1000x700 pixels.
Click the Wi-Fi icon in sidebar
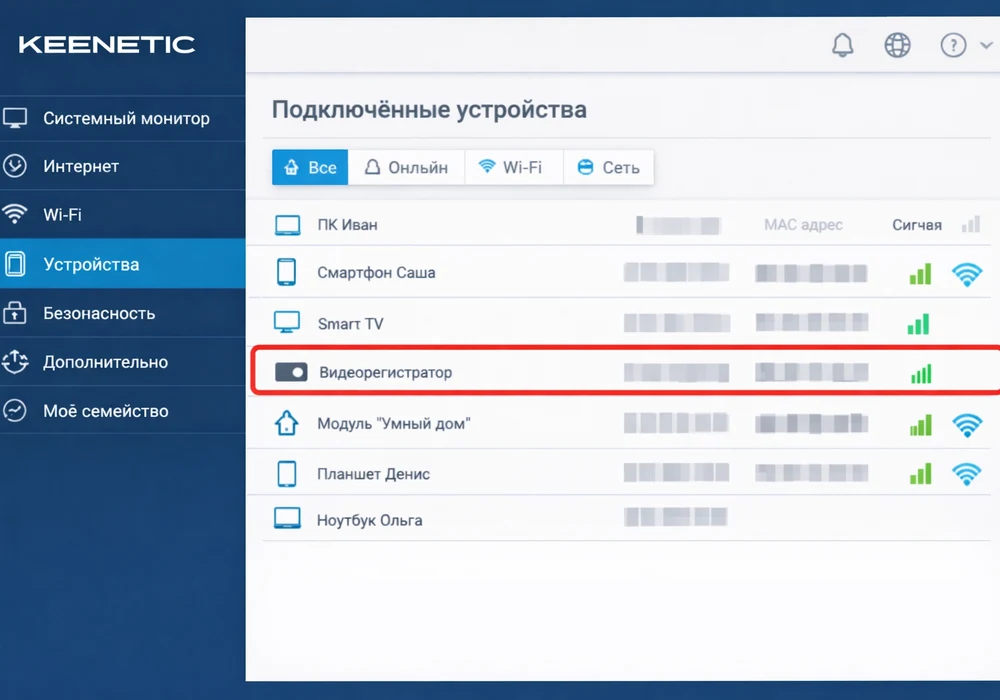pos(15,214)
